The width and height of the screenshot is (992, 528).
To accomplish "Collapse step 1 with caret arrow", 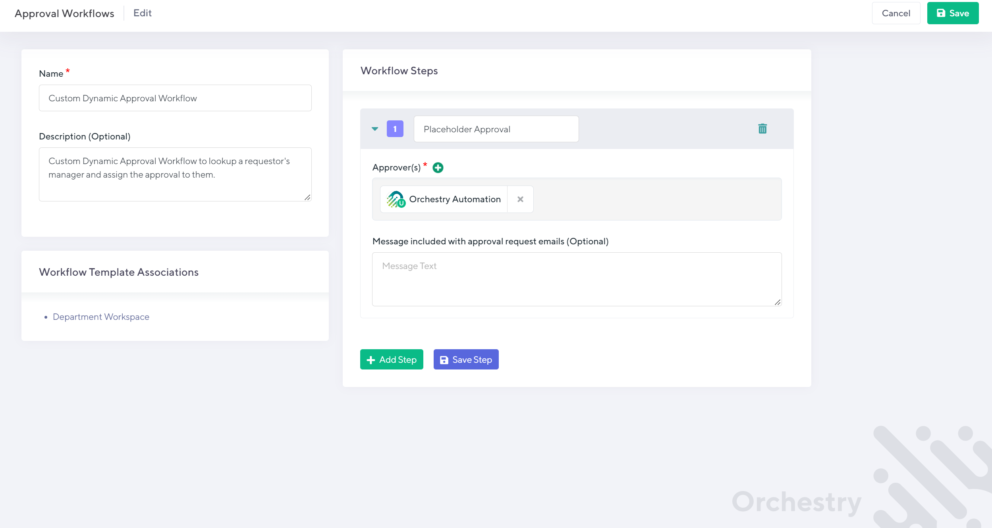I will pos(375,129).
